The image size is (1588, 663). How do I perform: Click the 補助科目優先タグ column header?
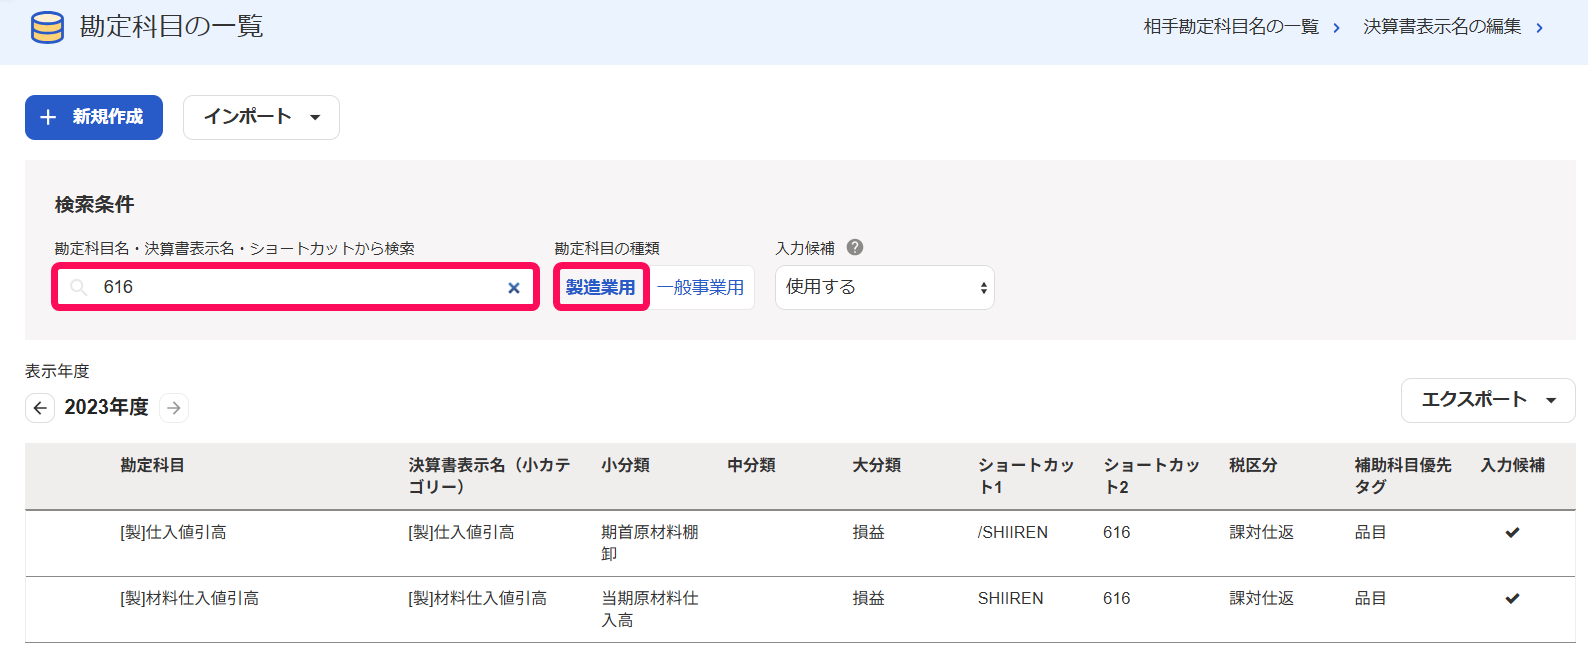(1403, 476)
